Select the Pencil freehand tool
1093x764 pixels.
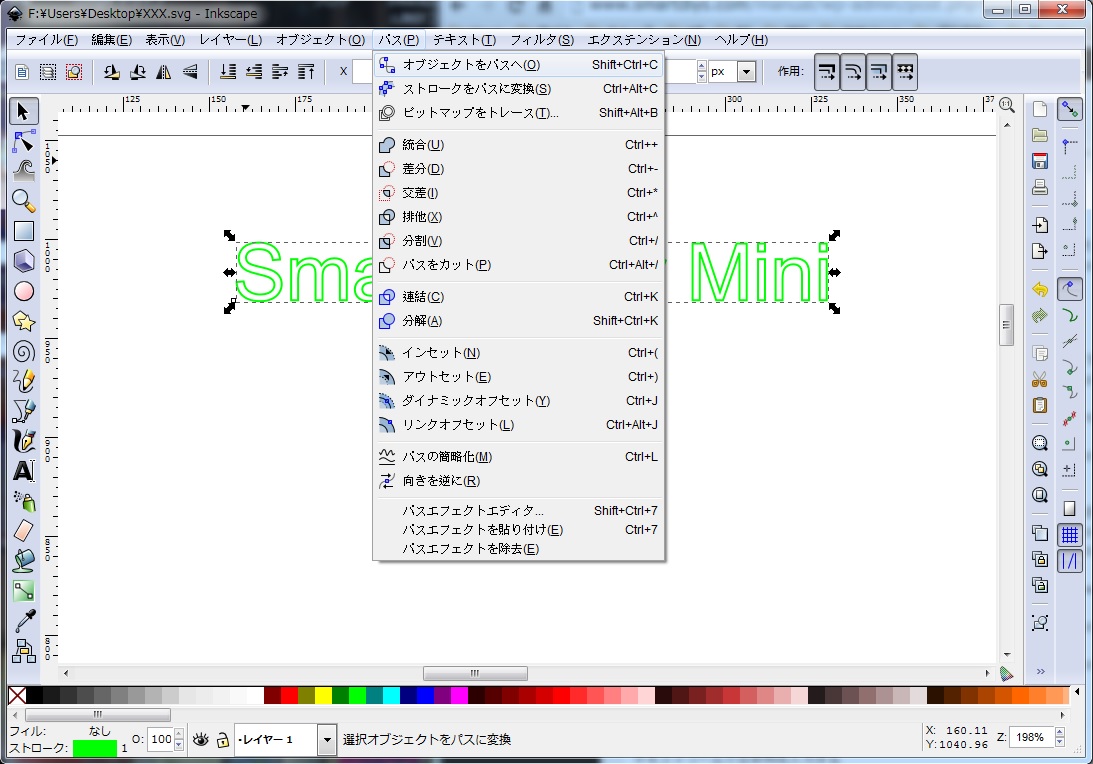[x=24, y=381]
